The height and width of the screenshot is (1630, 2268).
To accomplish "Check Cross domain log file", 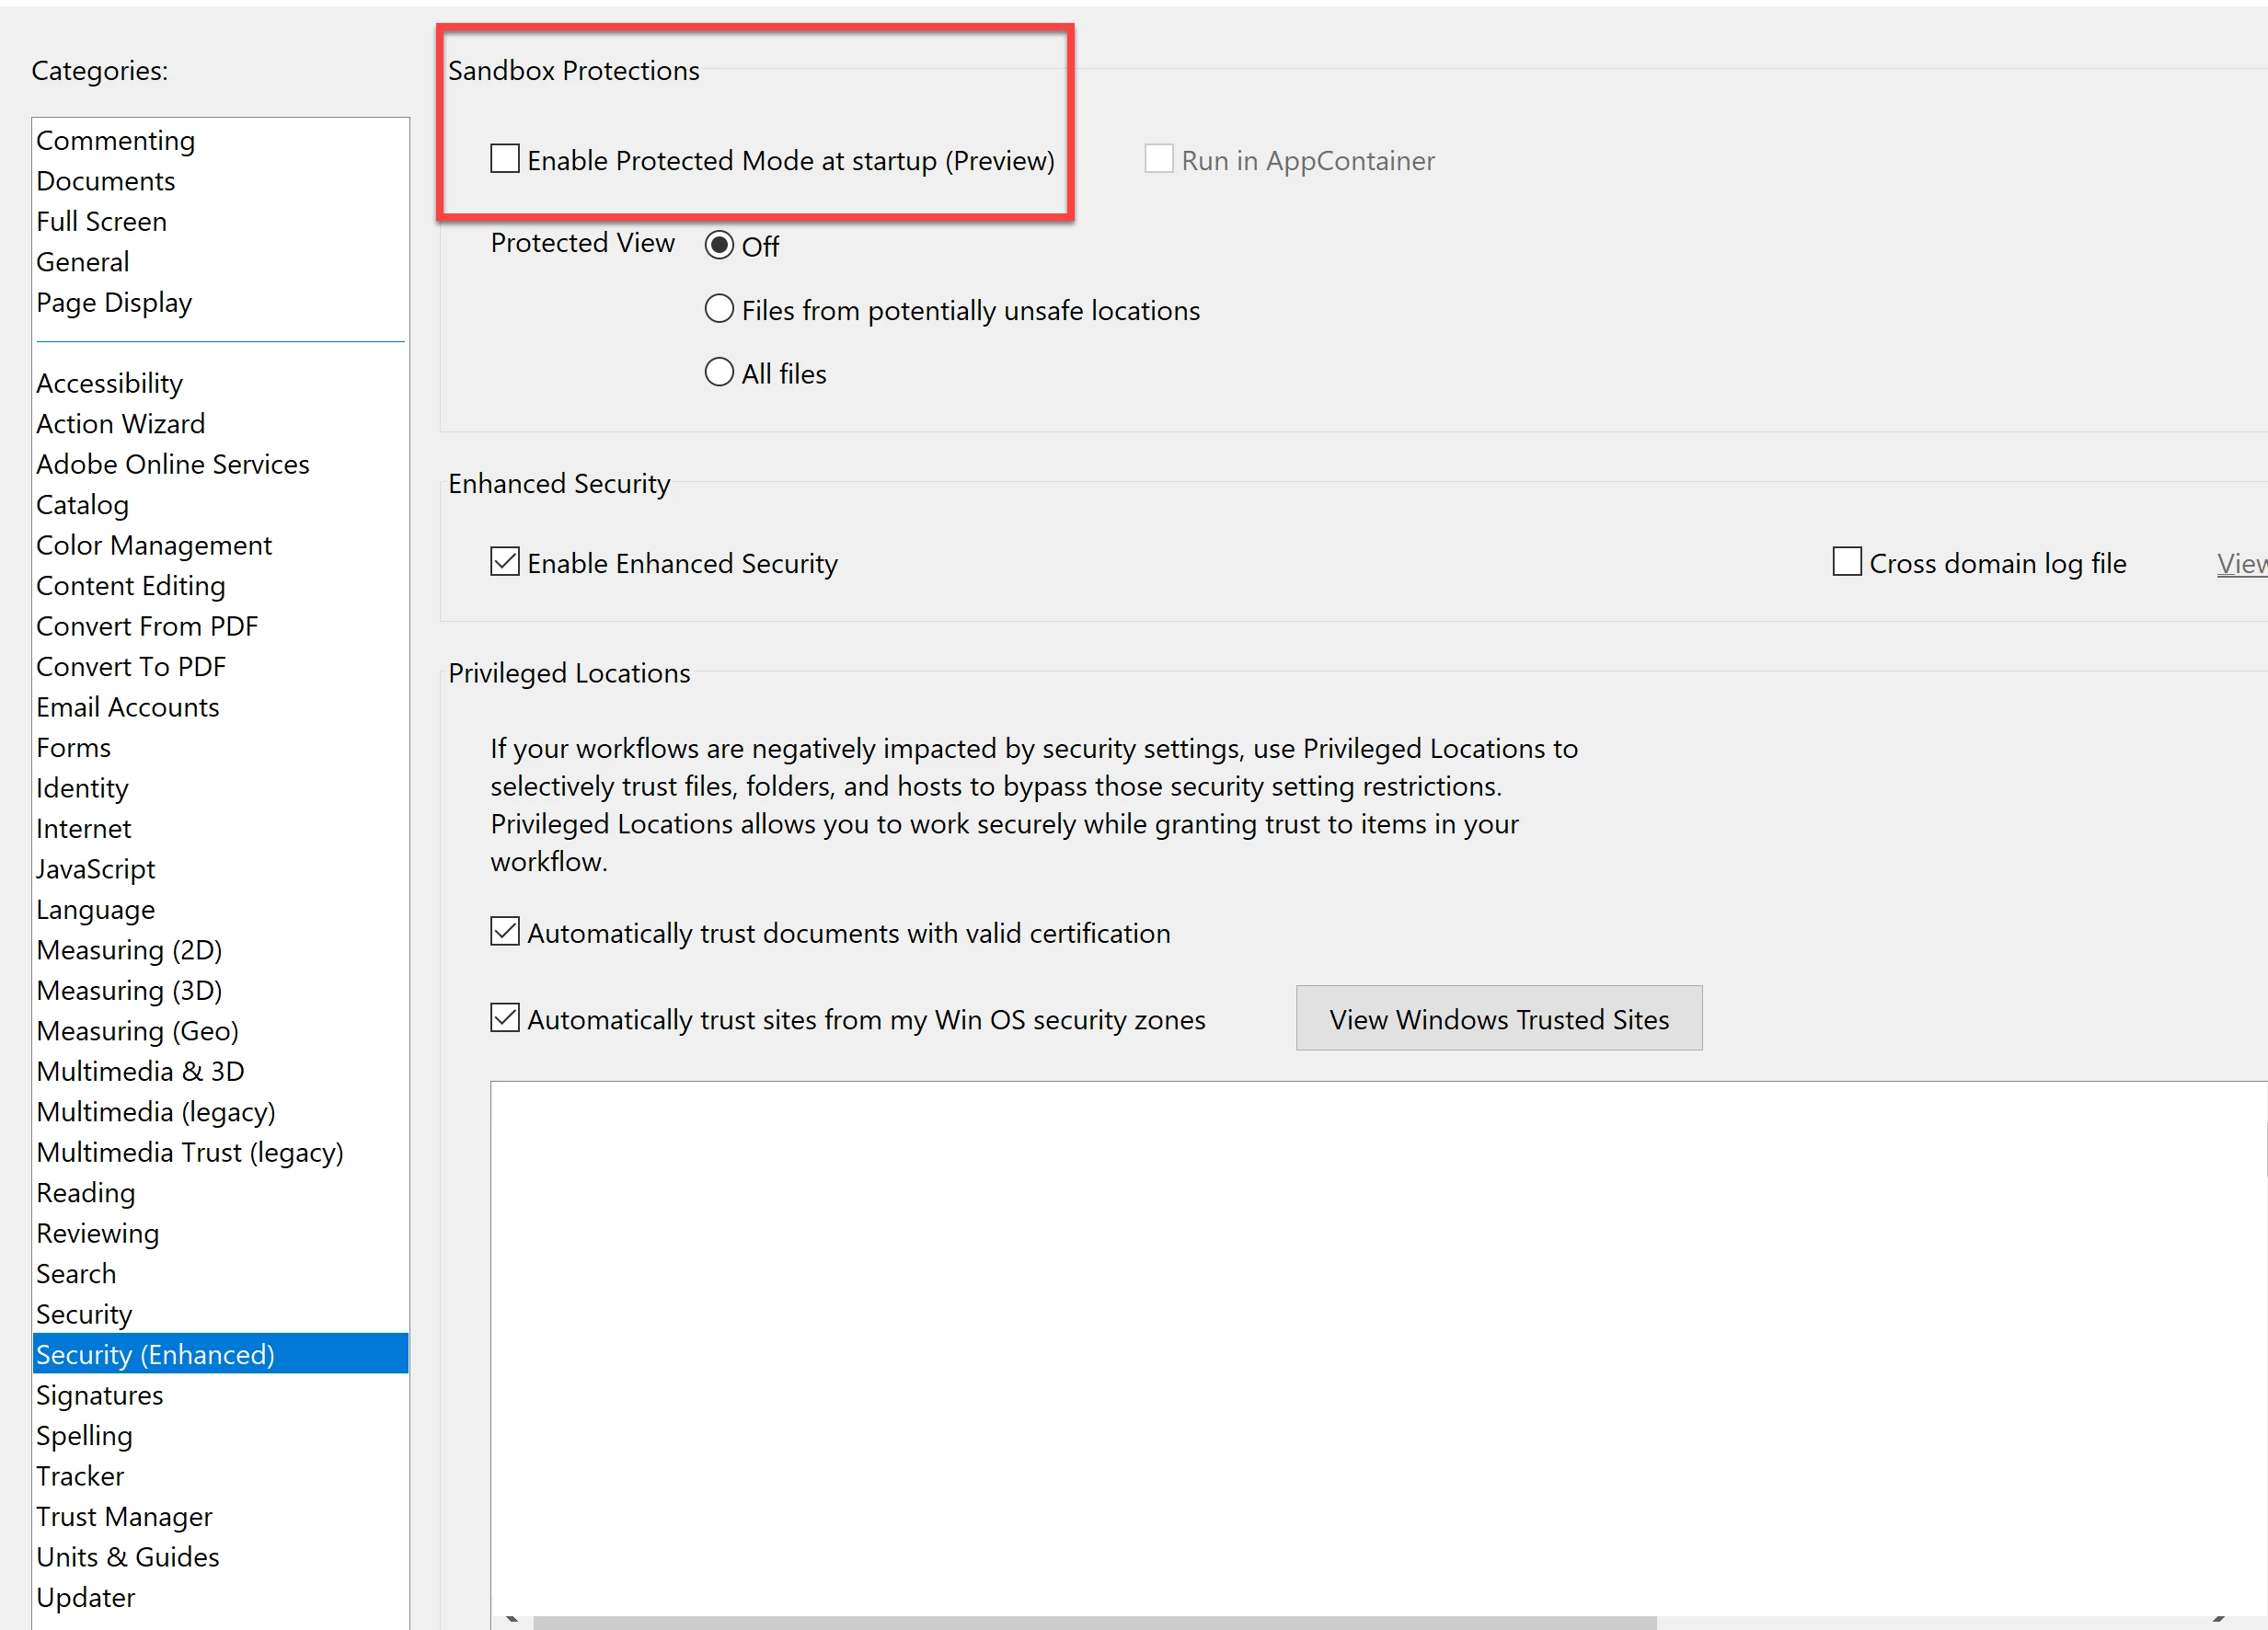I will (x=1846, y=562).
